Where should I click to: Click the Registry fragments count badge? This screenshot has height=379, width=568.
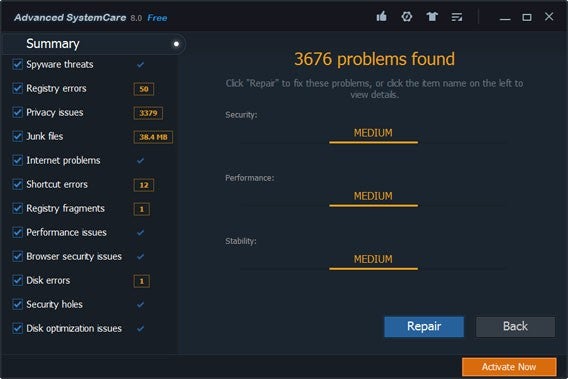[x=142, y=209]
